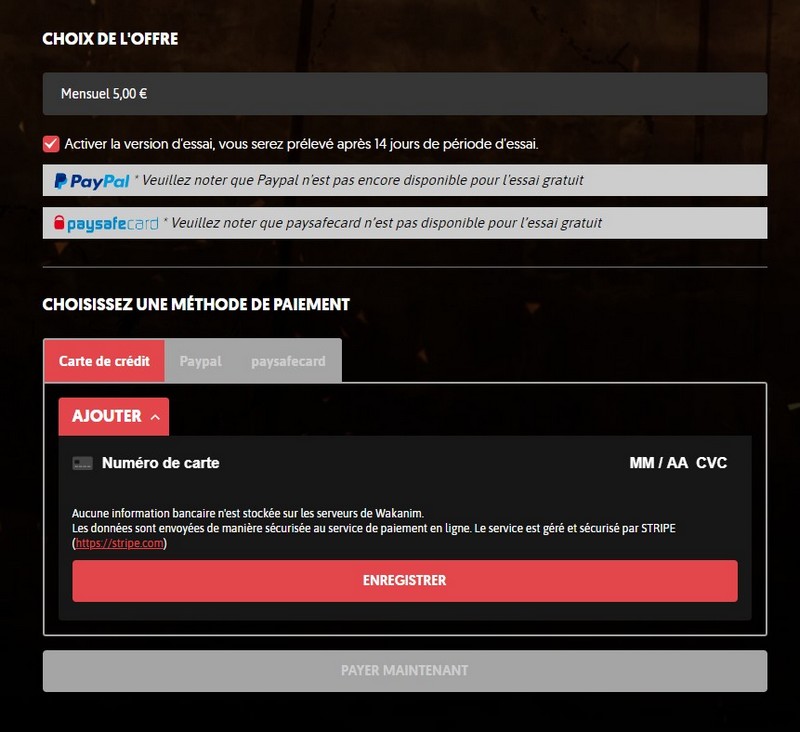Click the Paypal not available notice text
800x732 pixels.
click(359, 180)
